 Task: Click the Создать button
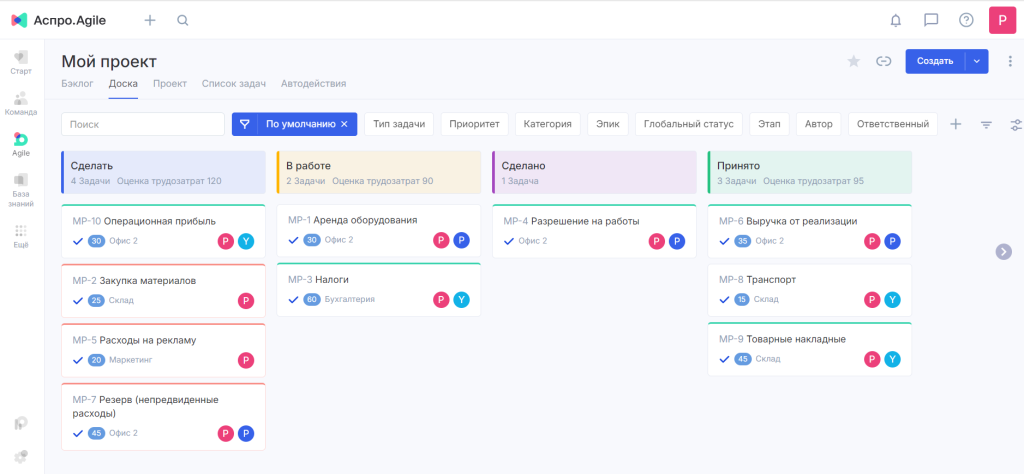[x=935, y=61]
